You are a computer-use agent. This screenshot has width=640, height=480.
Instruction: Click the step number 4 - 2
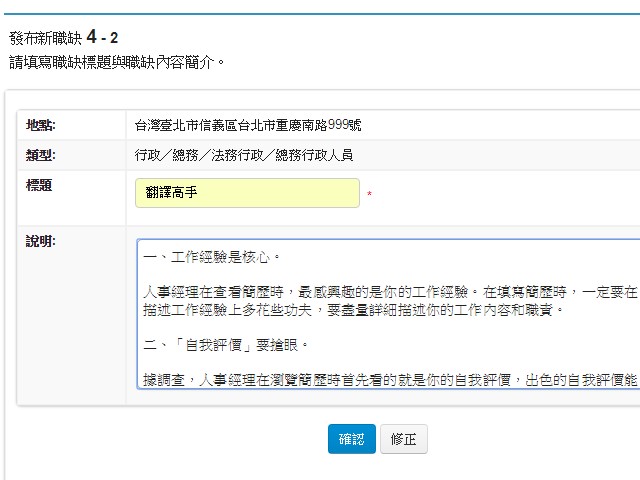[102, 38]
